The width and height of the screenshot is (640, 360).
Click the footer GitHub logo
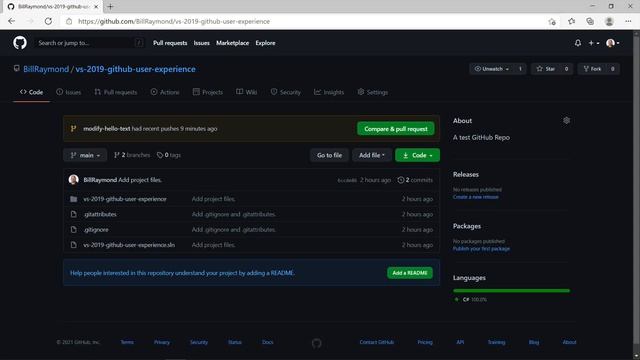click(317, 343)
